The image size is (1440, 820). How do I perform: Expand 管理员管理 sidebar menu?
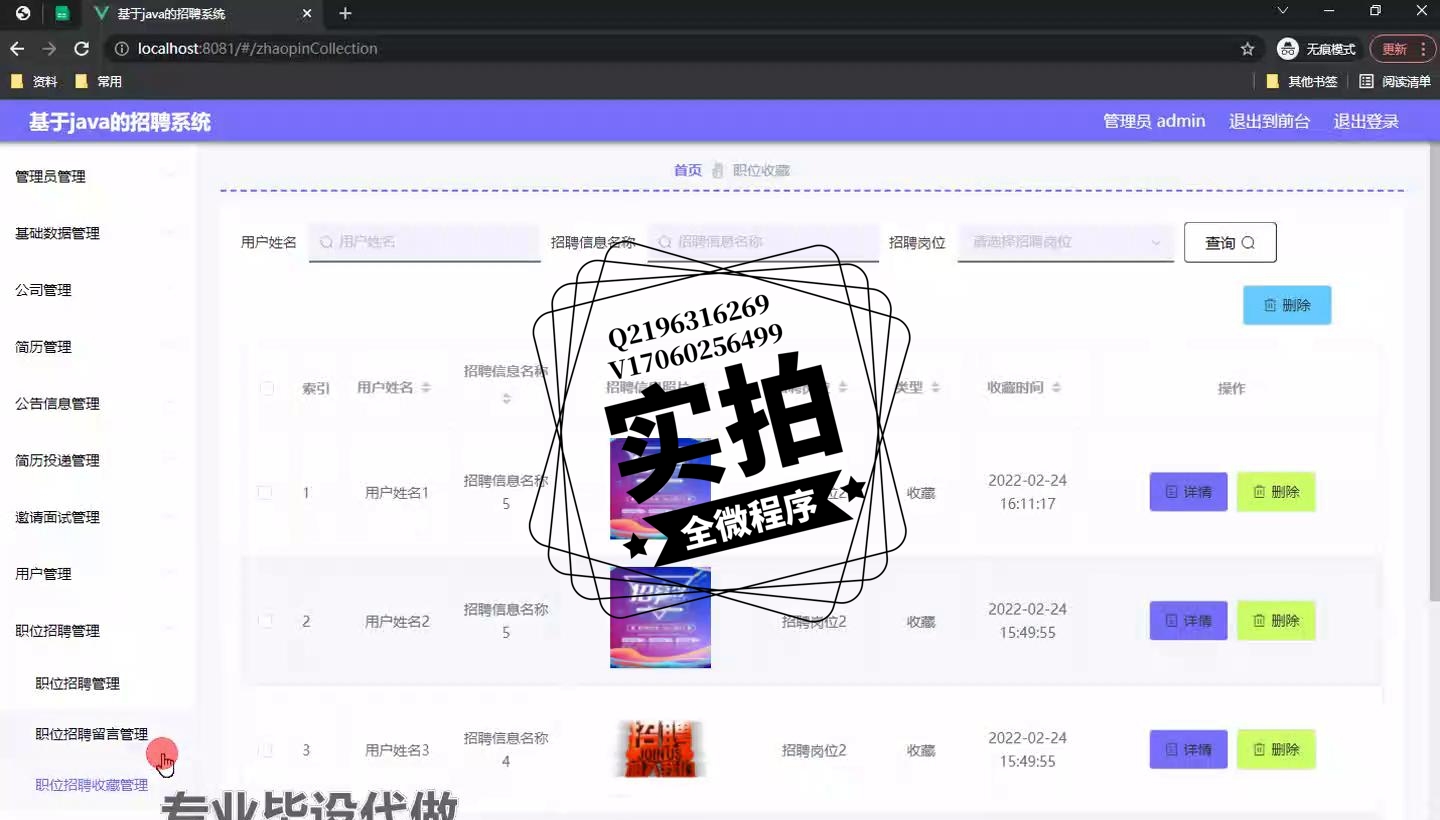[x=97, y=176]
